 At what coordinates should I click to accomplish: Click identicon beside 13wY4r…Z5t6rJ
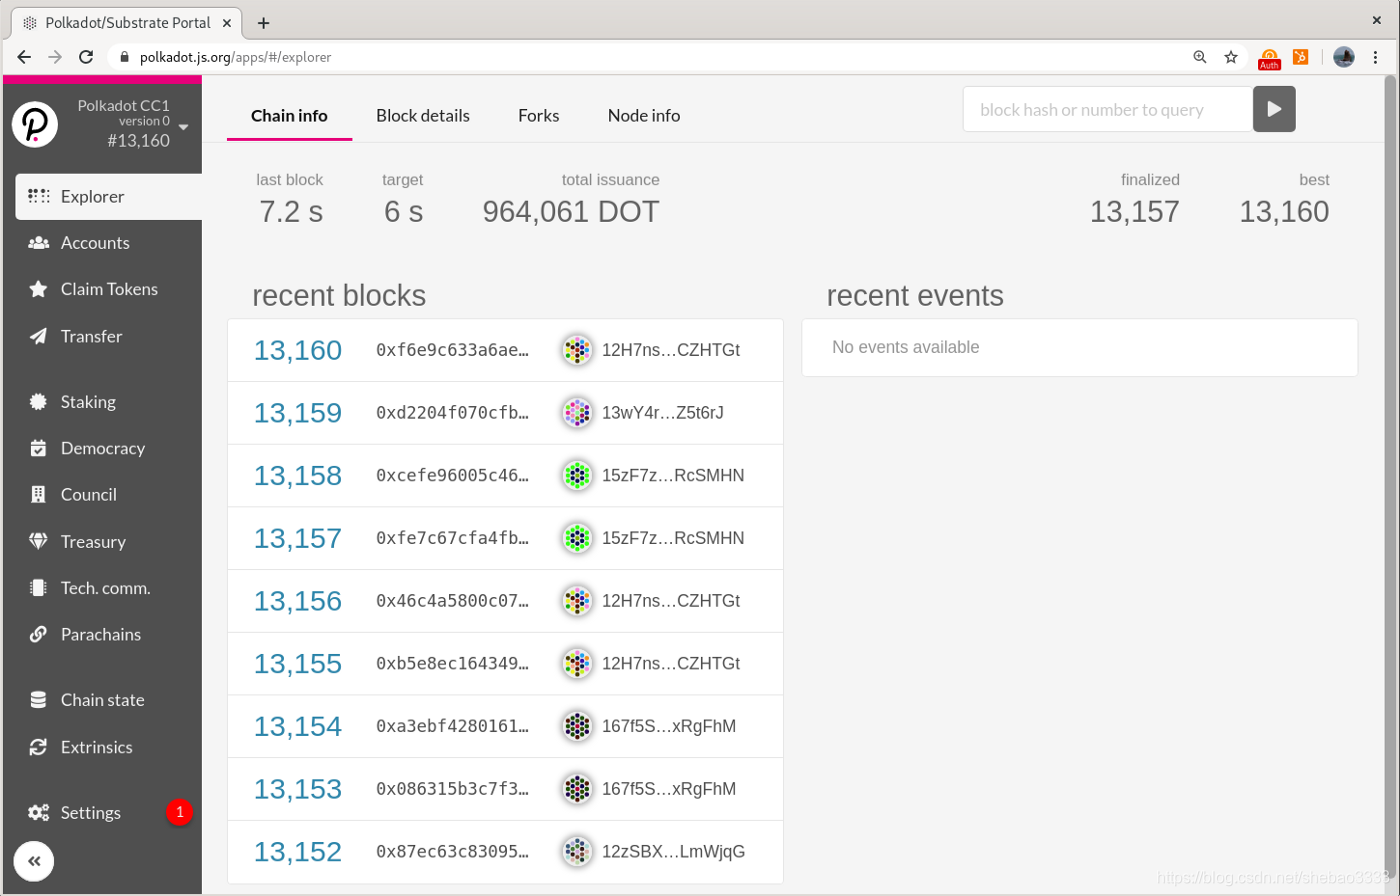[x=576, y=413]
